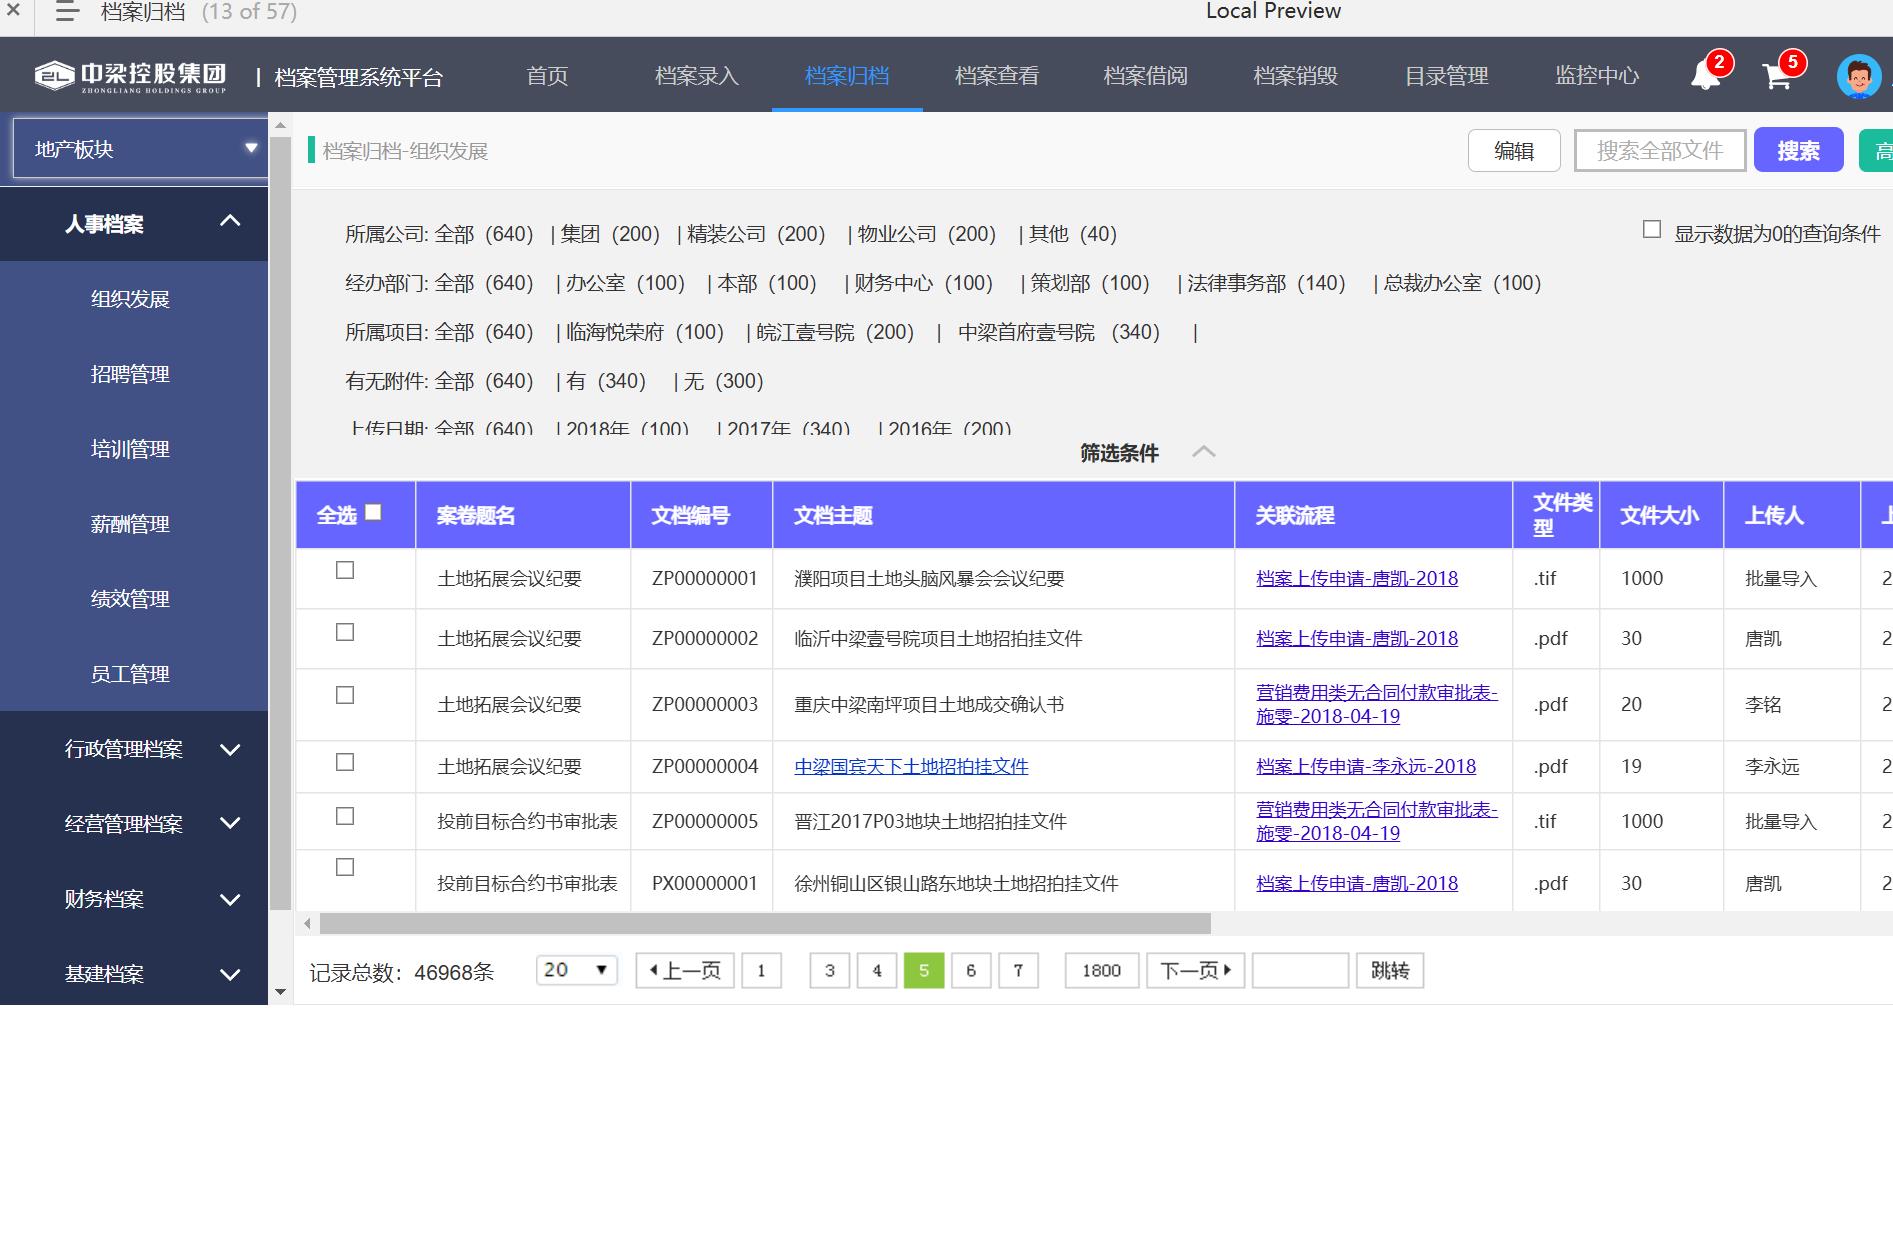Go to page 6

coord(971,970)
